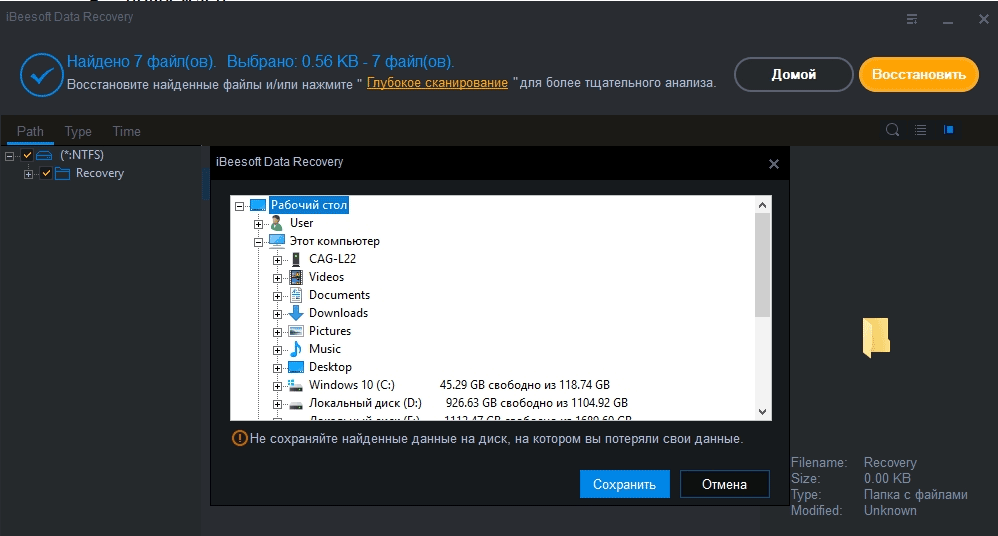Viewport: 998px width, 536px height.
Task: Click the Сохранить button
Action: click(624, 484)
